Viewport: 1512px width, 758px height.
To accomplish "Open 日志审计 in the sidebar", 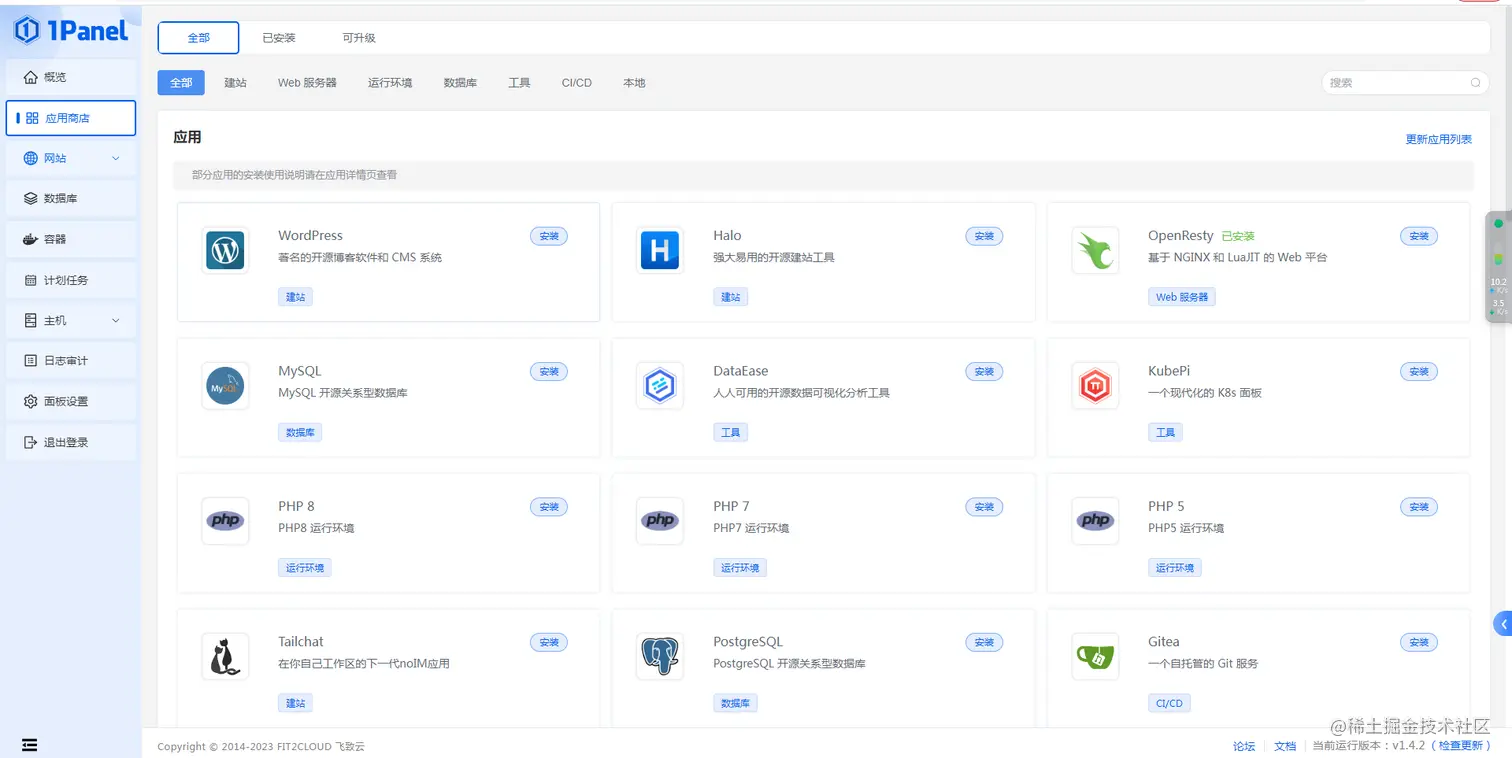I will [71, 361].
